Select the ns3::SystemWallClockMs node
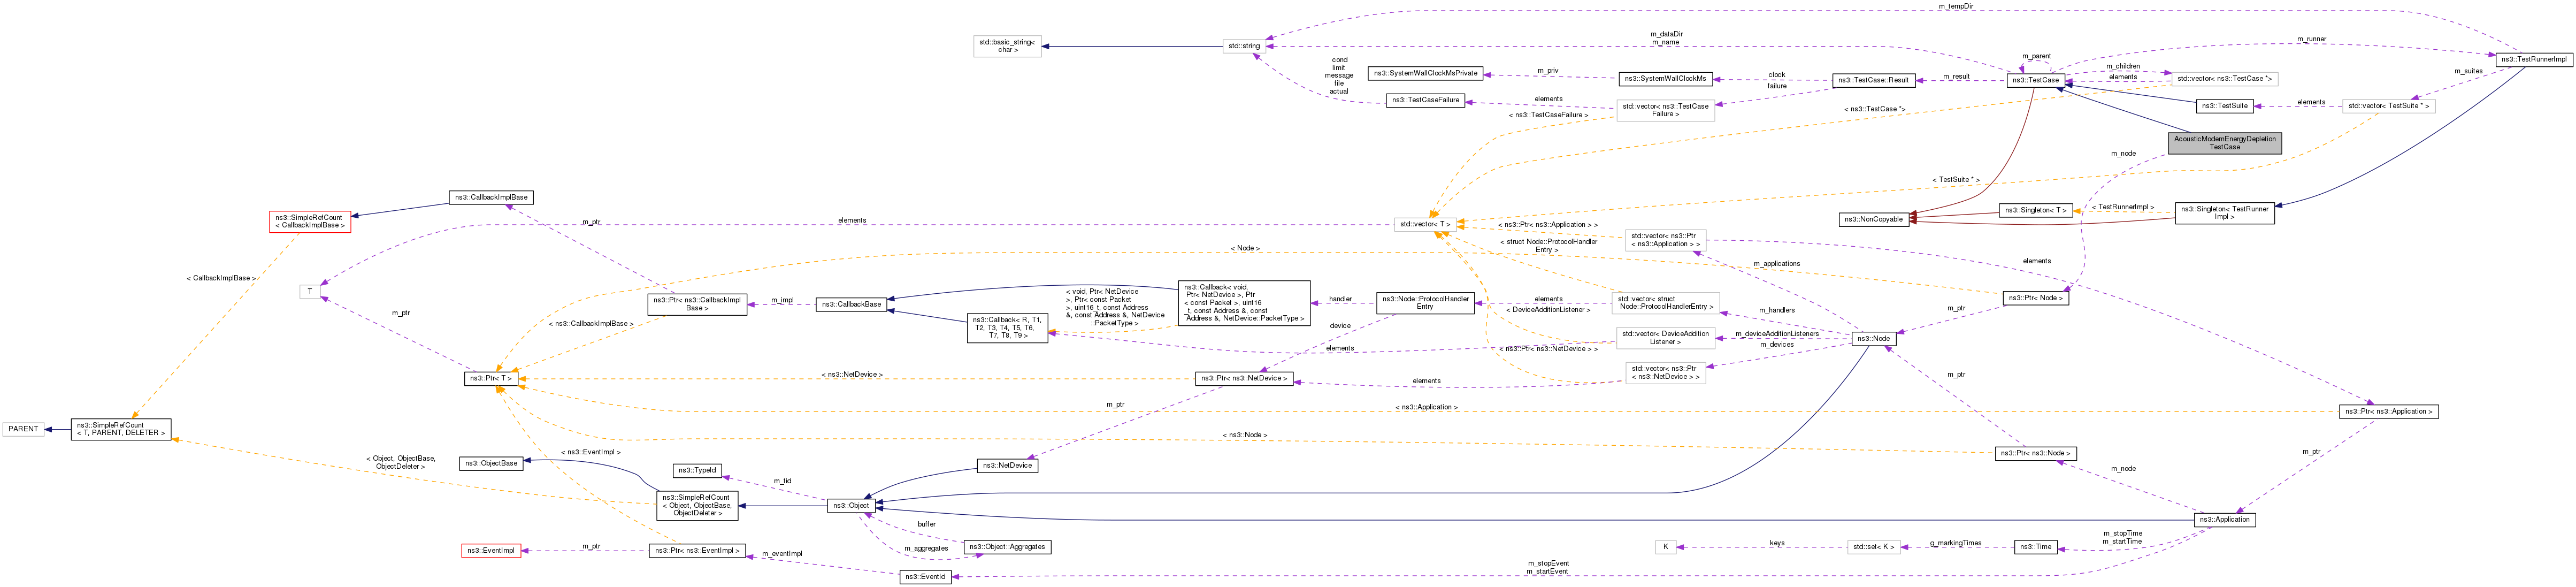This screenshot has width=2576, height=587. point(1665,78)
